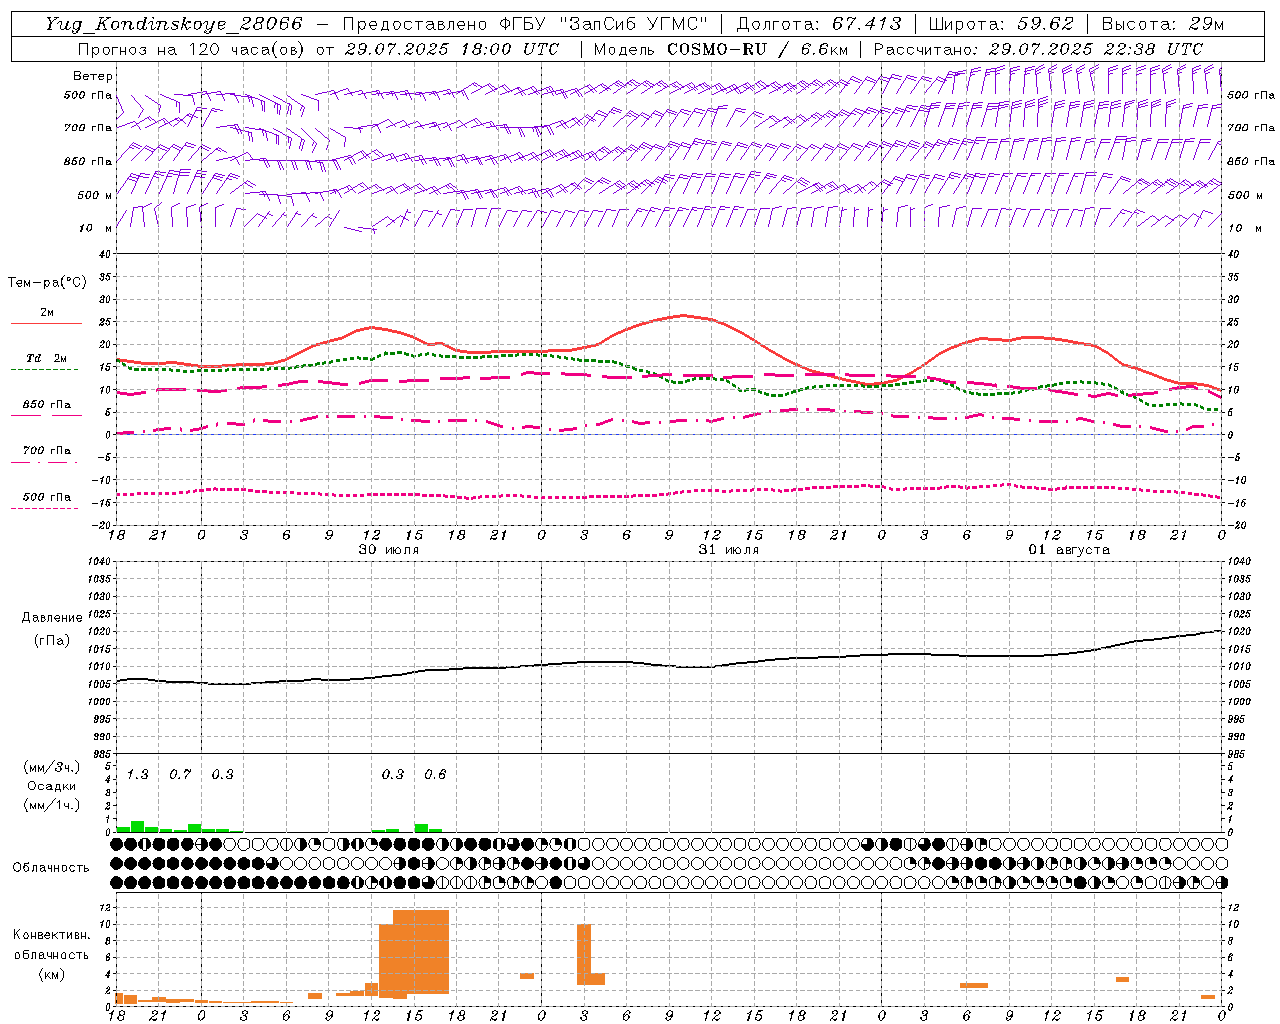Click the (мм/3ч.) precipitation unit label
This screenshot has width=1280, height=1024.
(x=52, y=767)
